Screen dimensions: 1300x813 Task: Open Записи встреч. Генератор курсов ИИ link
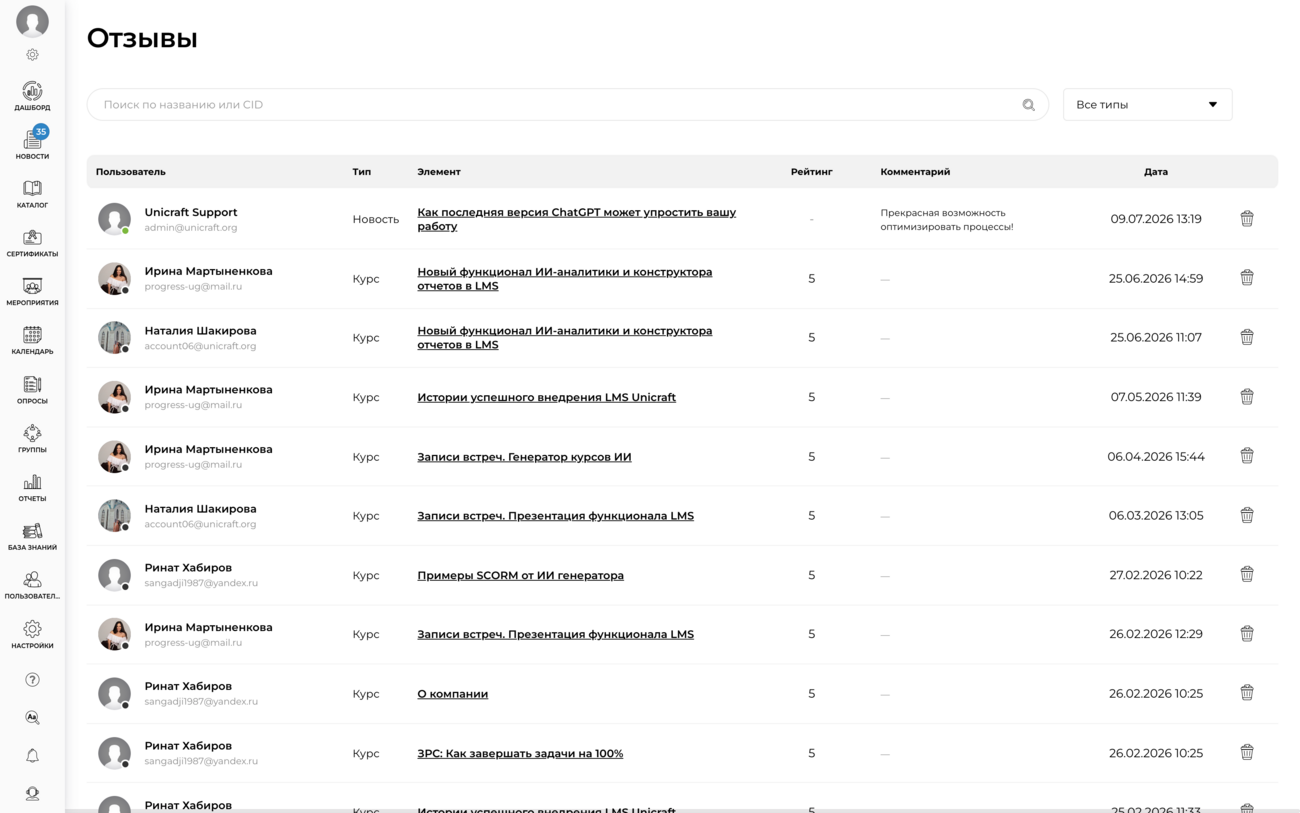point(524,457)
